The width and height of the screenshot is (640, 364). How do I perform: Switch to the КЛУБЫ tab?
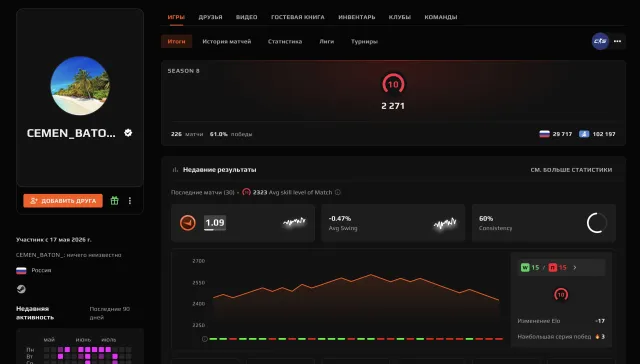[x=400, y=17]
